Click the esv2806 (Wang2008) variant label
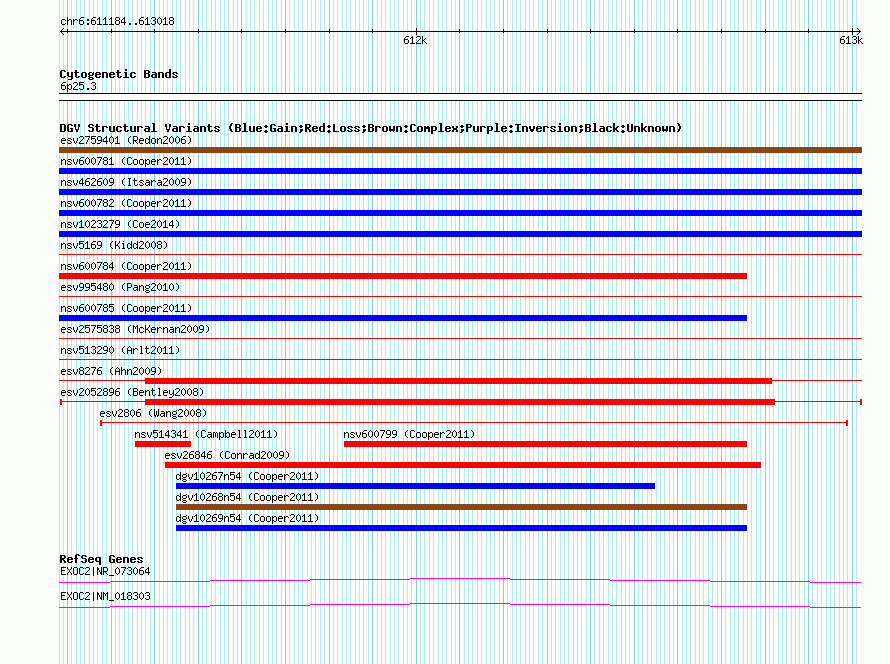The height and width of the screenshot is (664, 890). coord(153,413)
